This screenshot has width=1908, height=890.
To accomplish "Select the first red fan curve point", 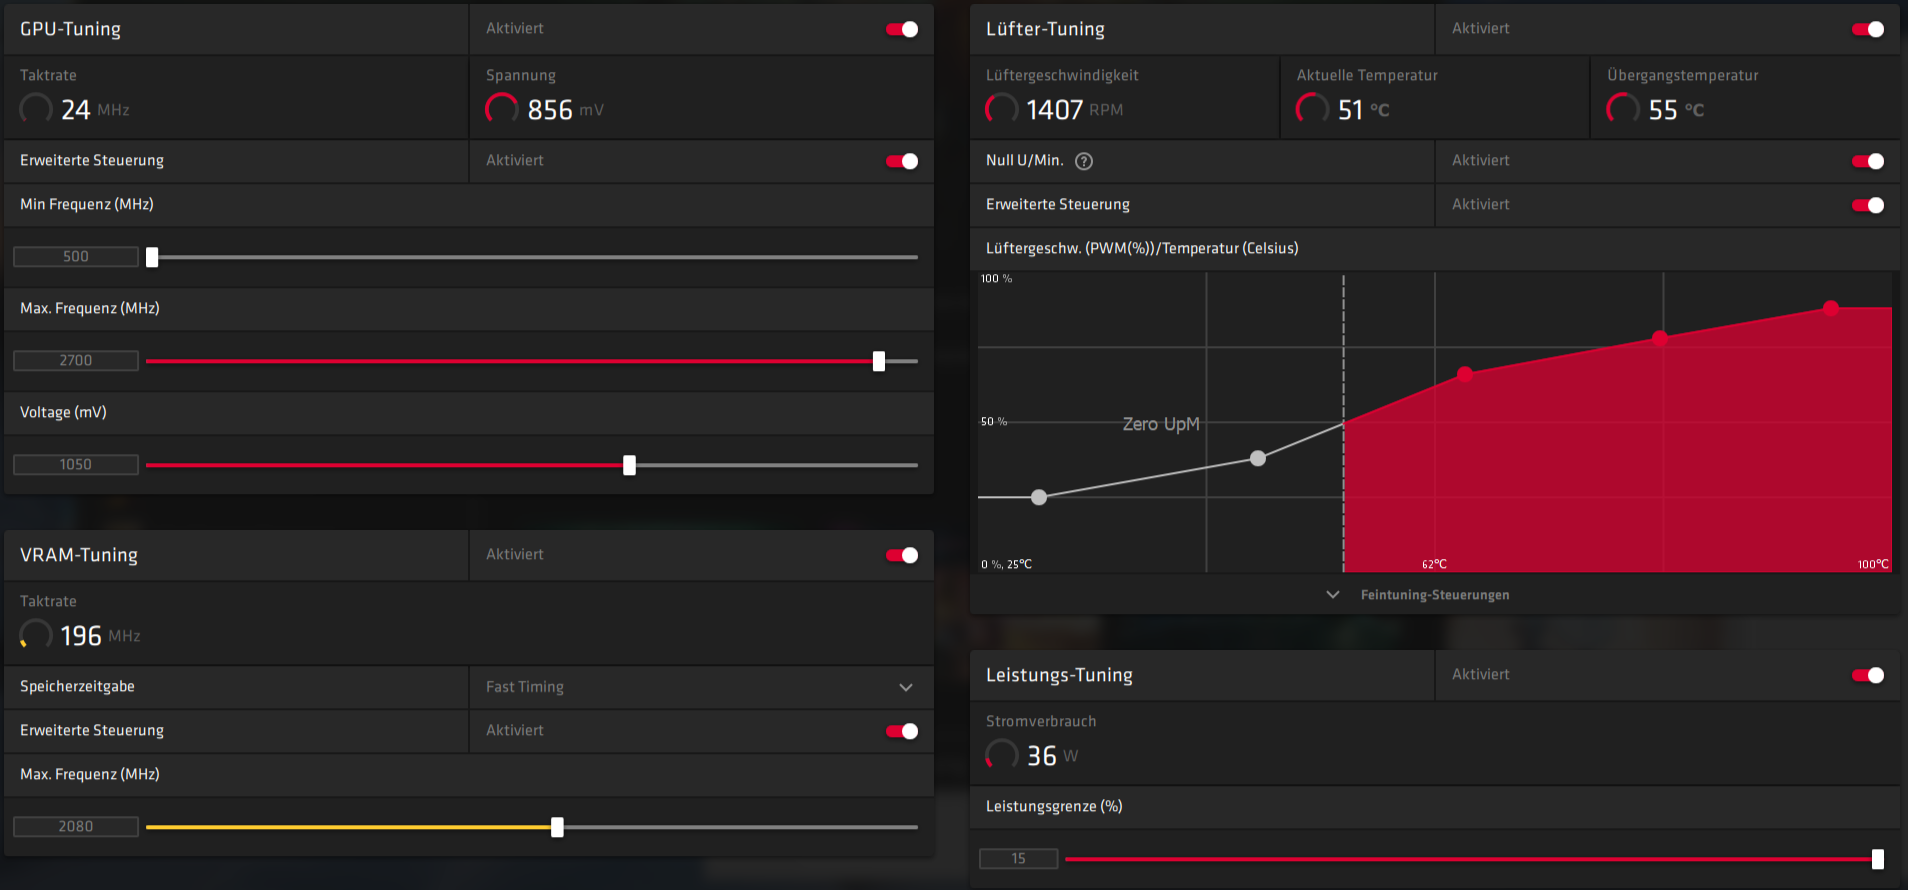I will pyautogui.click(x=1465, y=374).
